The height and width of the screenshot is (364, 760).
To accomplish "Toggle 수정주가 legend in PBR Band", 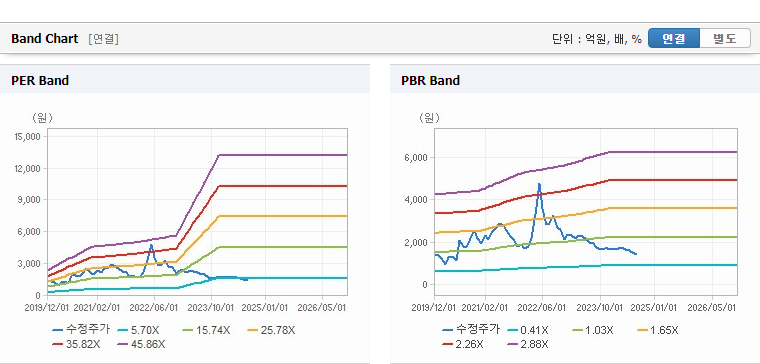I will point(471,330).
